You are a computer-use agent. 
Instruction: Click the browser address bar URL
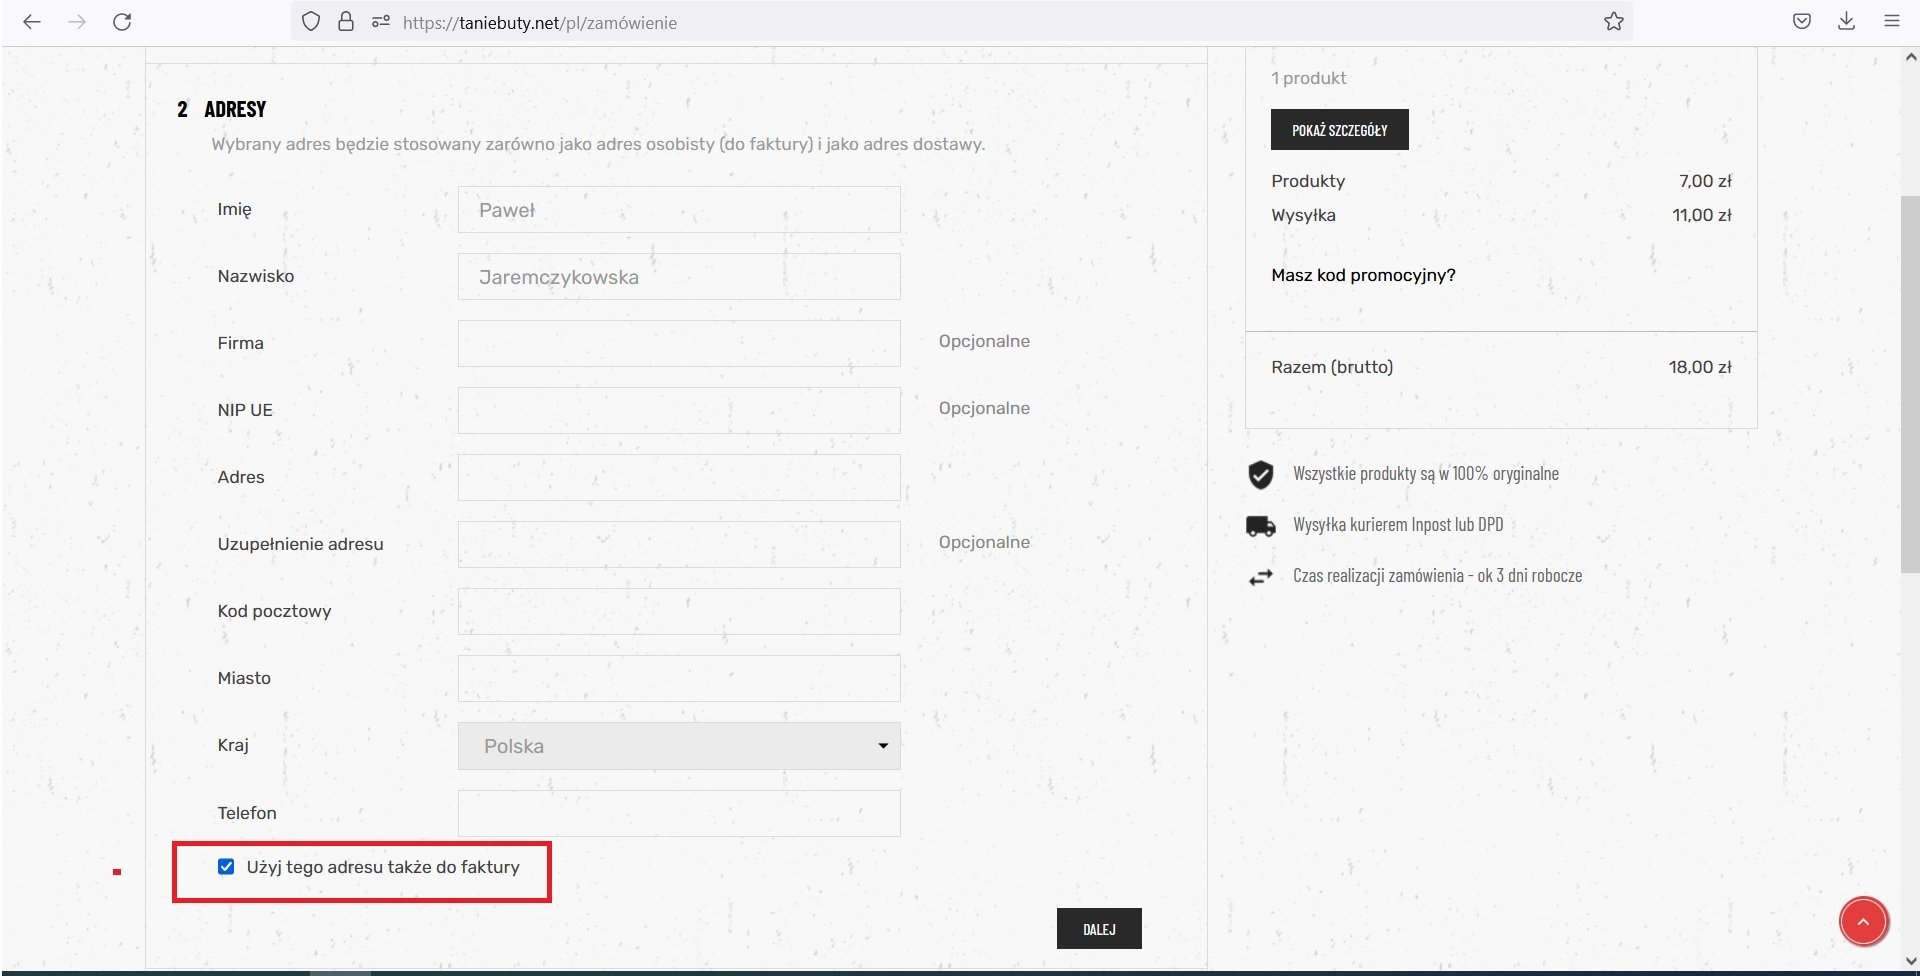(540, 22)
